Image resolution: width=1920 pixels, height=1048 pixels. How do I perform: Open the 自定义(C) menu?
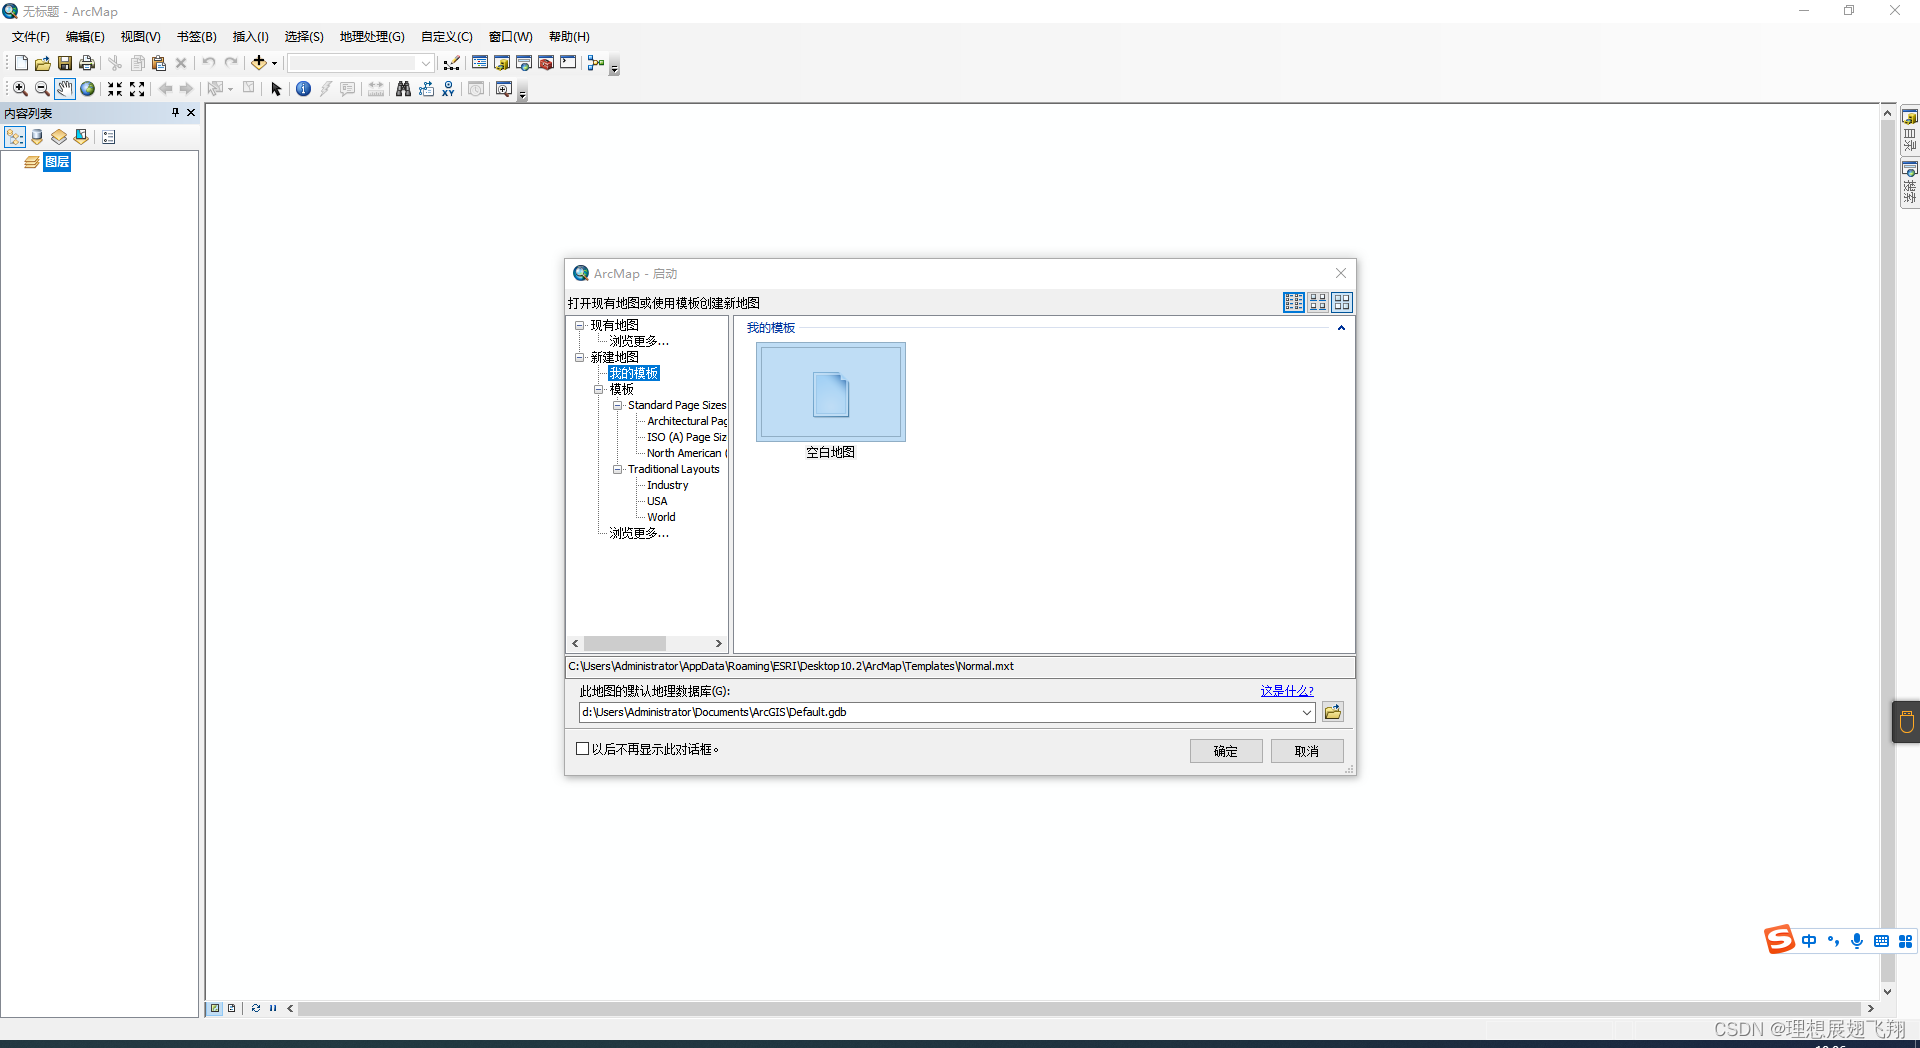tap(447, 37)
